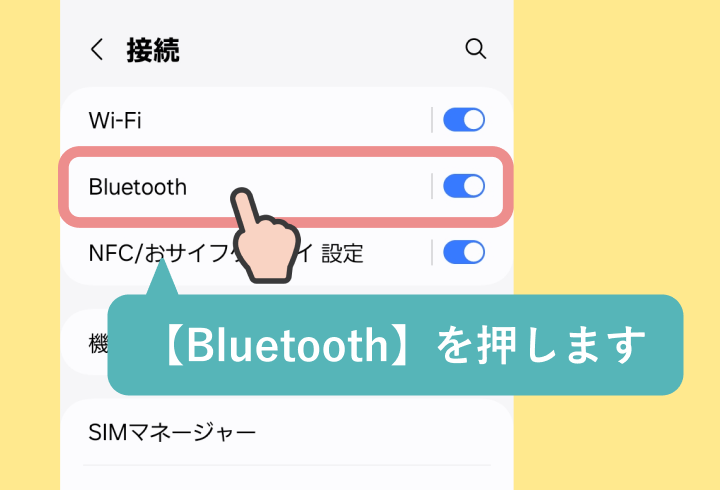This screenshot has width=720, height=491.
Task: Click the vertical divider beside Bluetooth switch
Action: click(x=432, y=186)
